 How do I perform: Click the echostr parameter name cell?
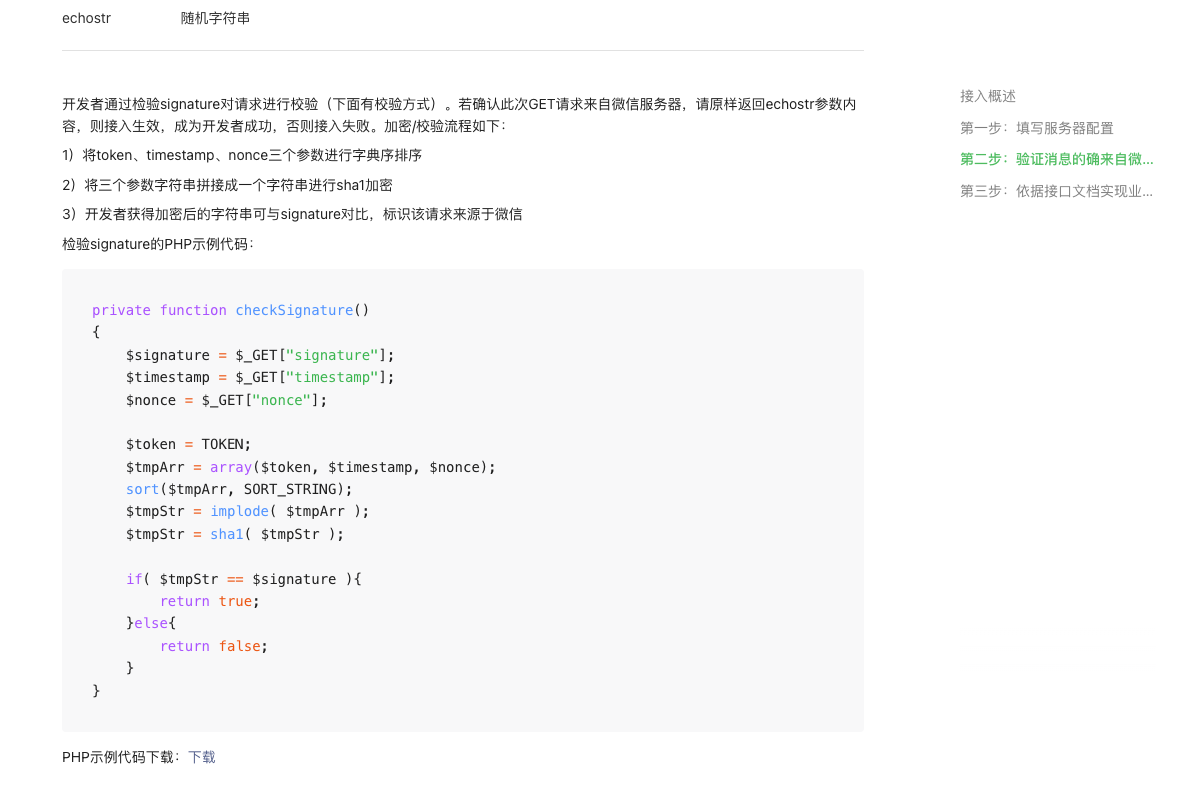[86, 18]
